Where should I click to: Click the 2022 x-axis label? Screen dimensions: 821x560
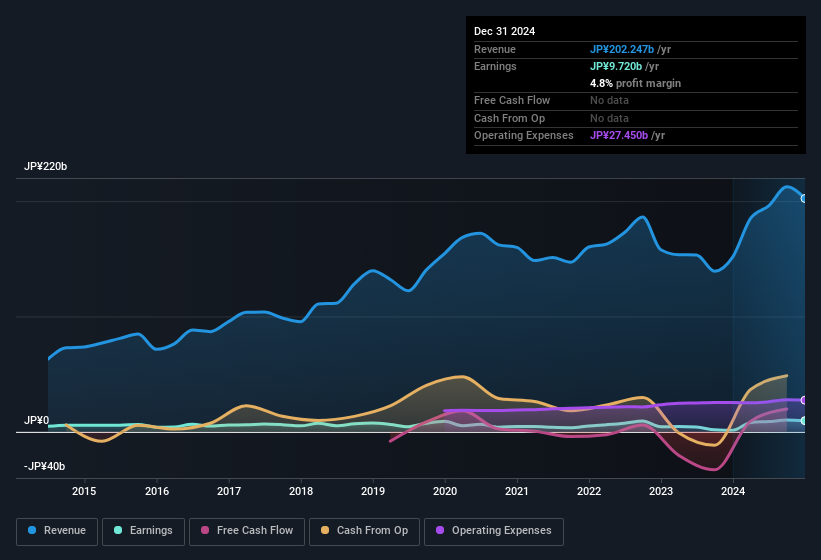click(x=589, y=491)
